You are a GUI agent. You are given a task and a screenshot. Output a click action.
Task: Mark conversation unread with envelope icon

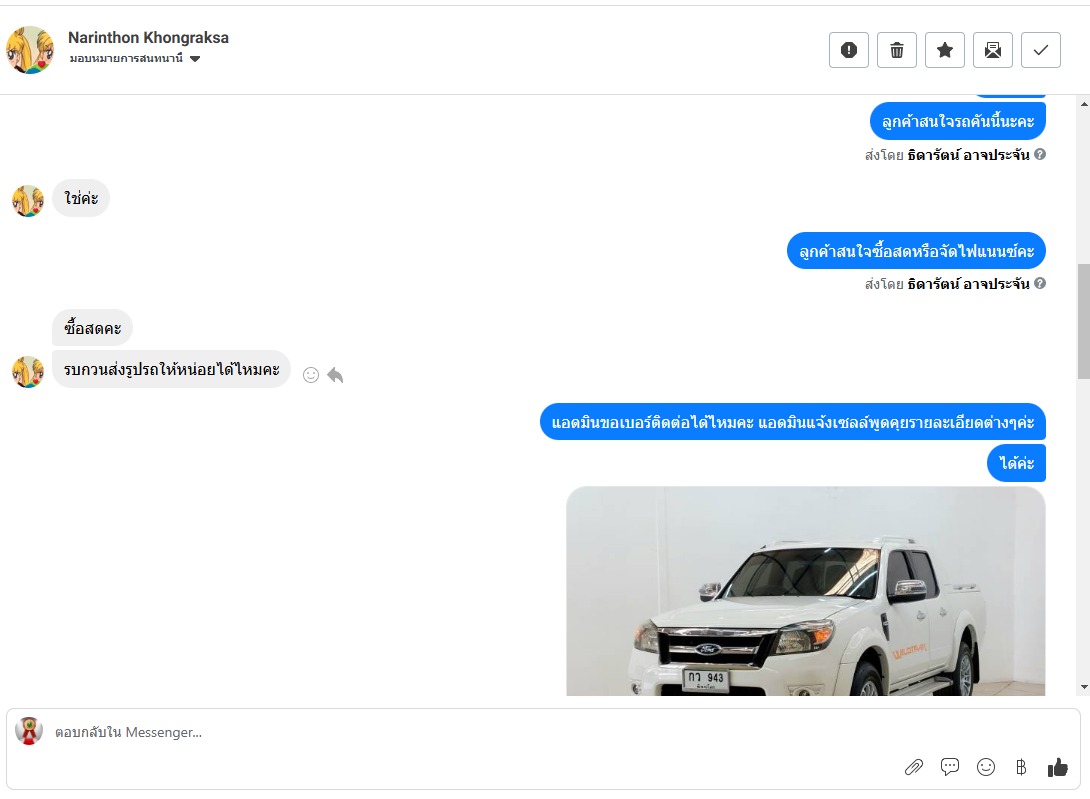[993, 50]
